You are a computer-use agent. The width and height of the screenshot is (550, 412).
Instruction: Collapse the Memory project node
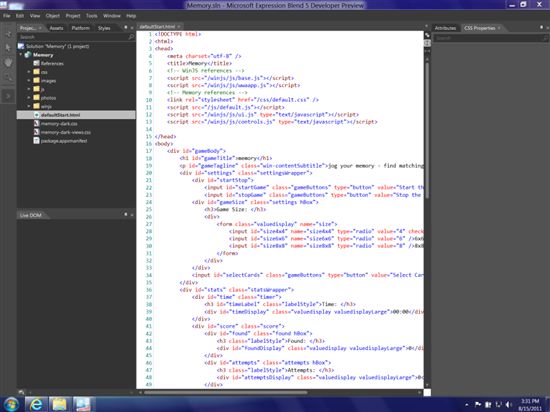click(21, 55)
